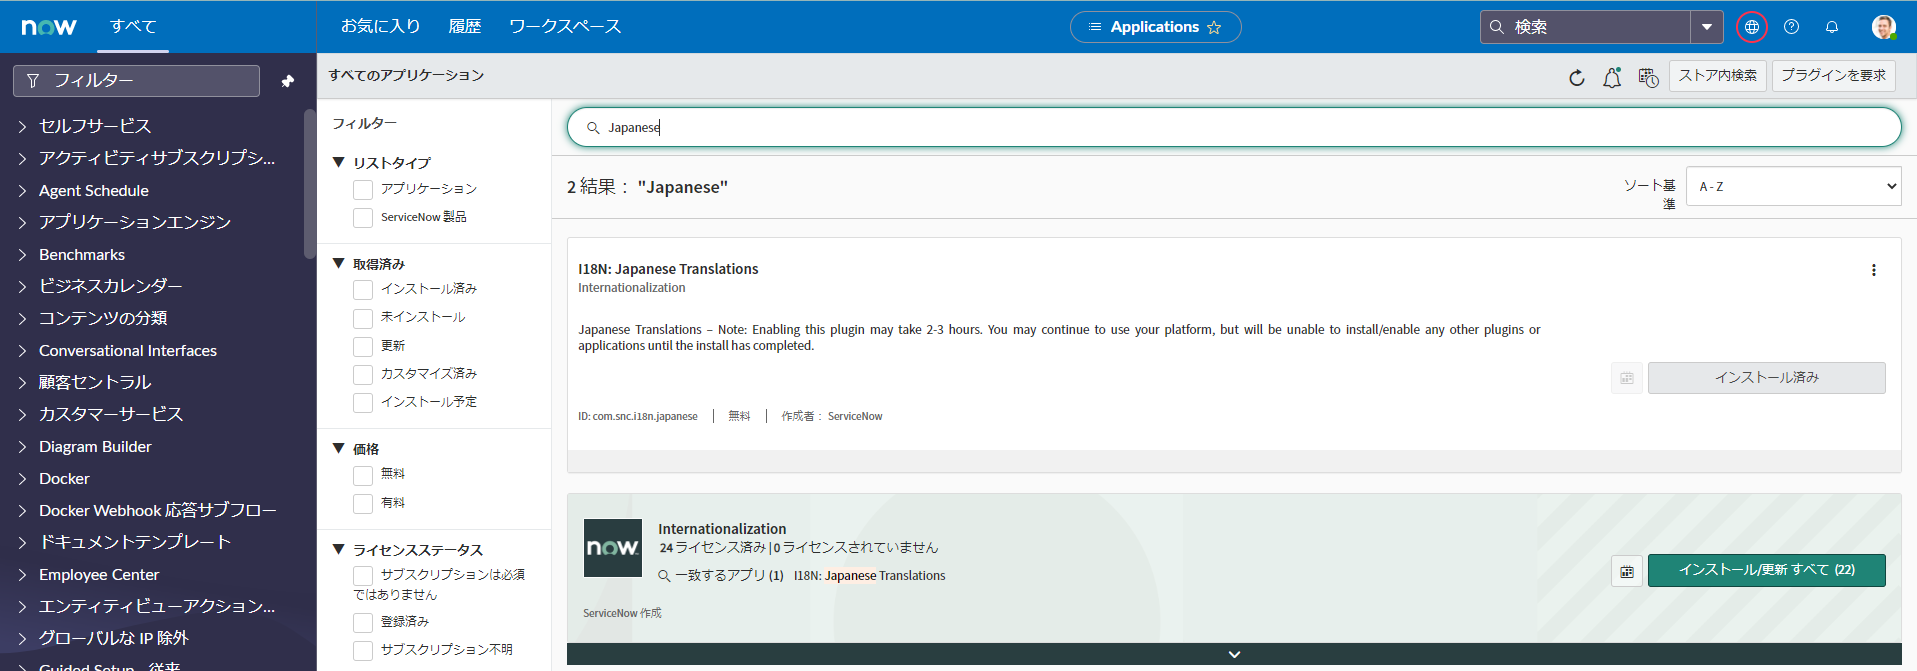Pin the navigation filter panel
The width and height of the screenshot is (1917, 671).
pyautogui.click(x=288, y=81)
